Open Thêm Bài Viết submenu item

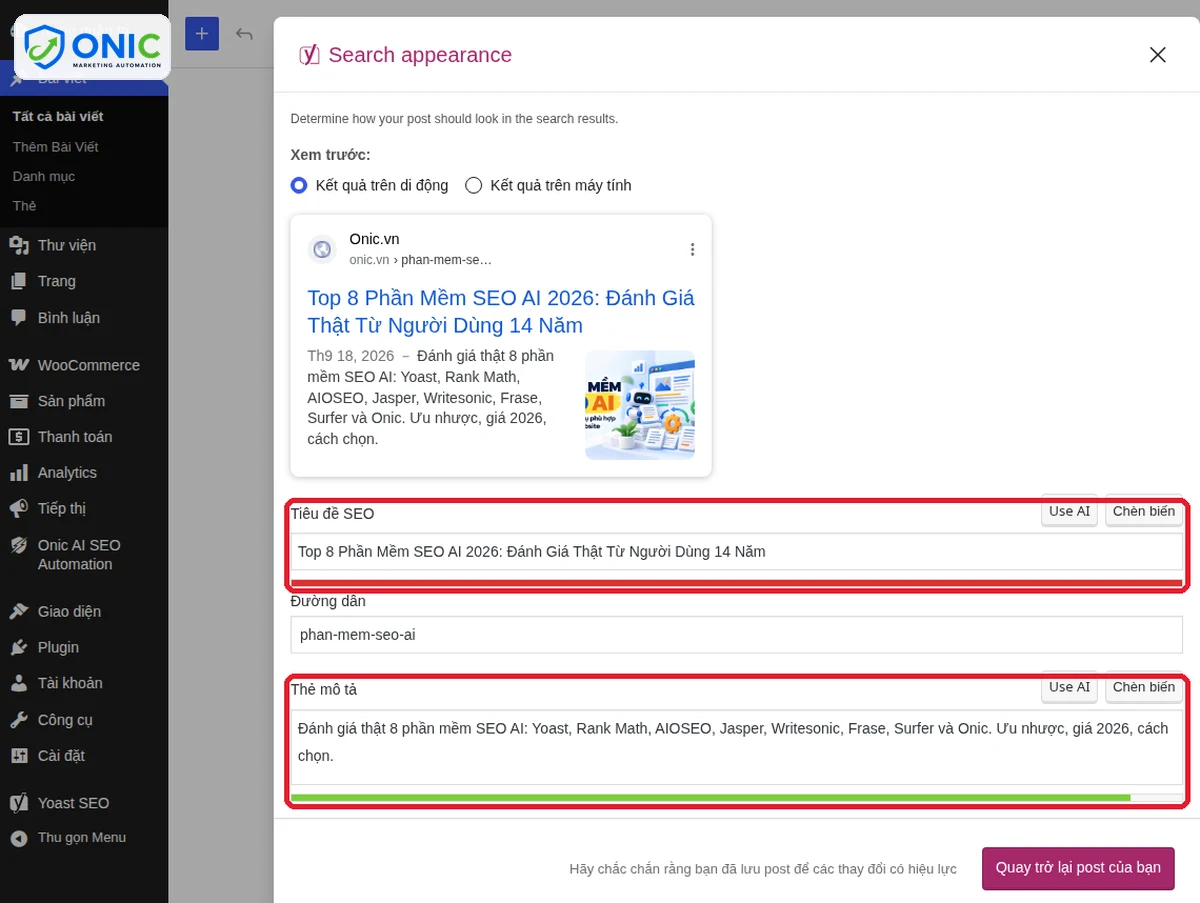tap(55, 147)
